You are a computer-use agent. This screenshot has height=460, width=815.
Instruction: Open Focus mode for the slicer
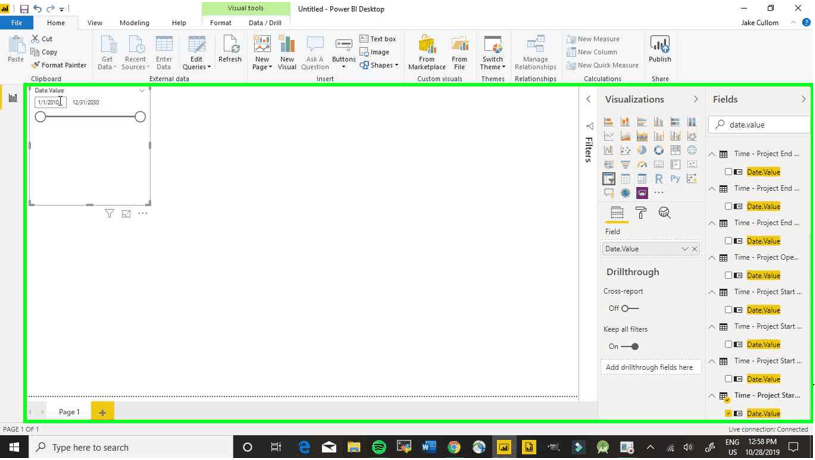tap(126, 214)
